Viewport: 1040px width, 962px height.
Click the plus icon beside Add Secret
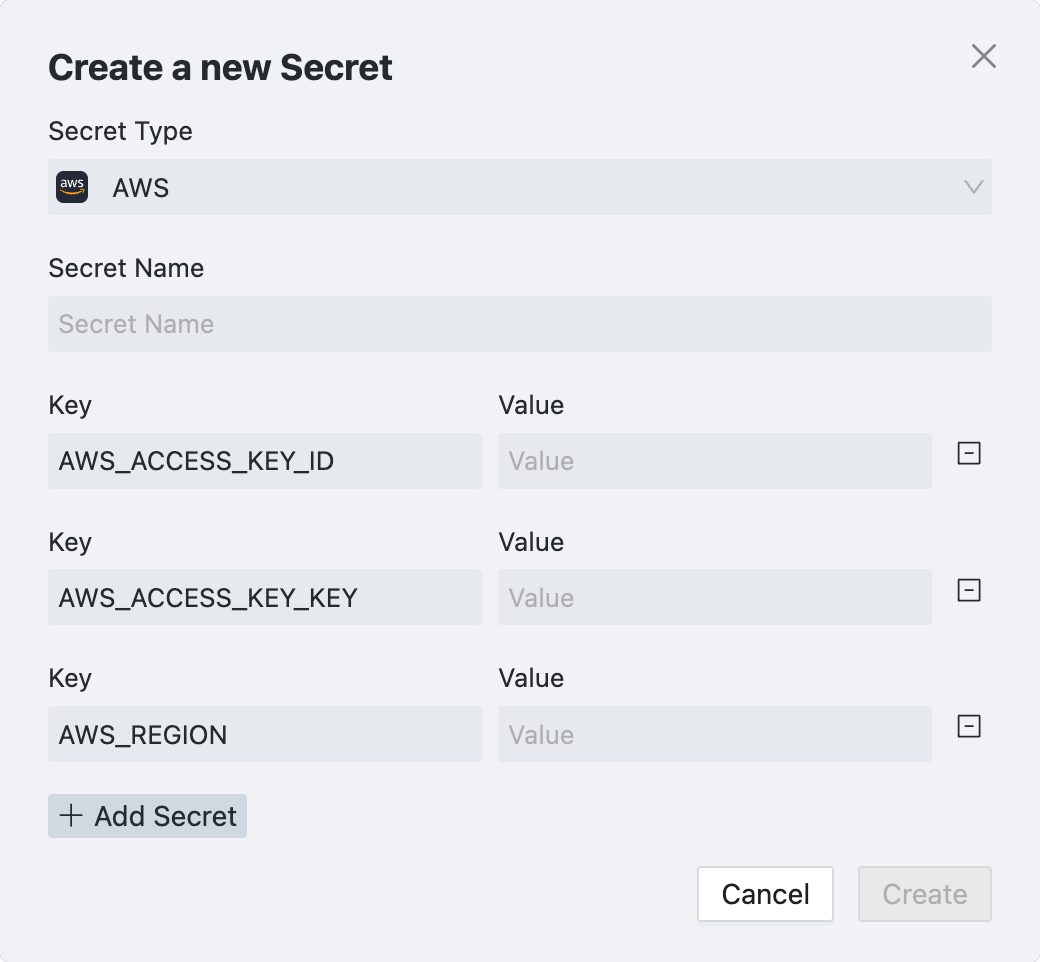(x=71, y=816)
